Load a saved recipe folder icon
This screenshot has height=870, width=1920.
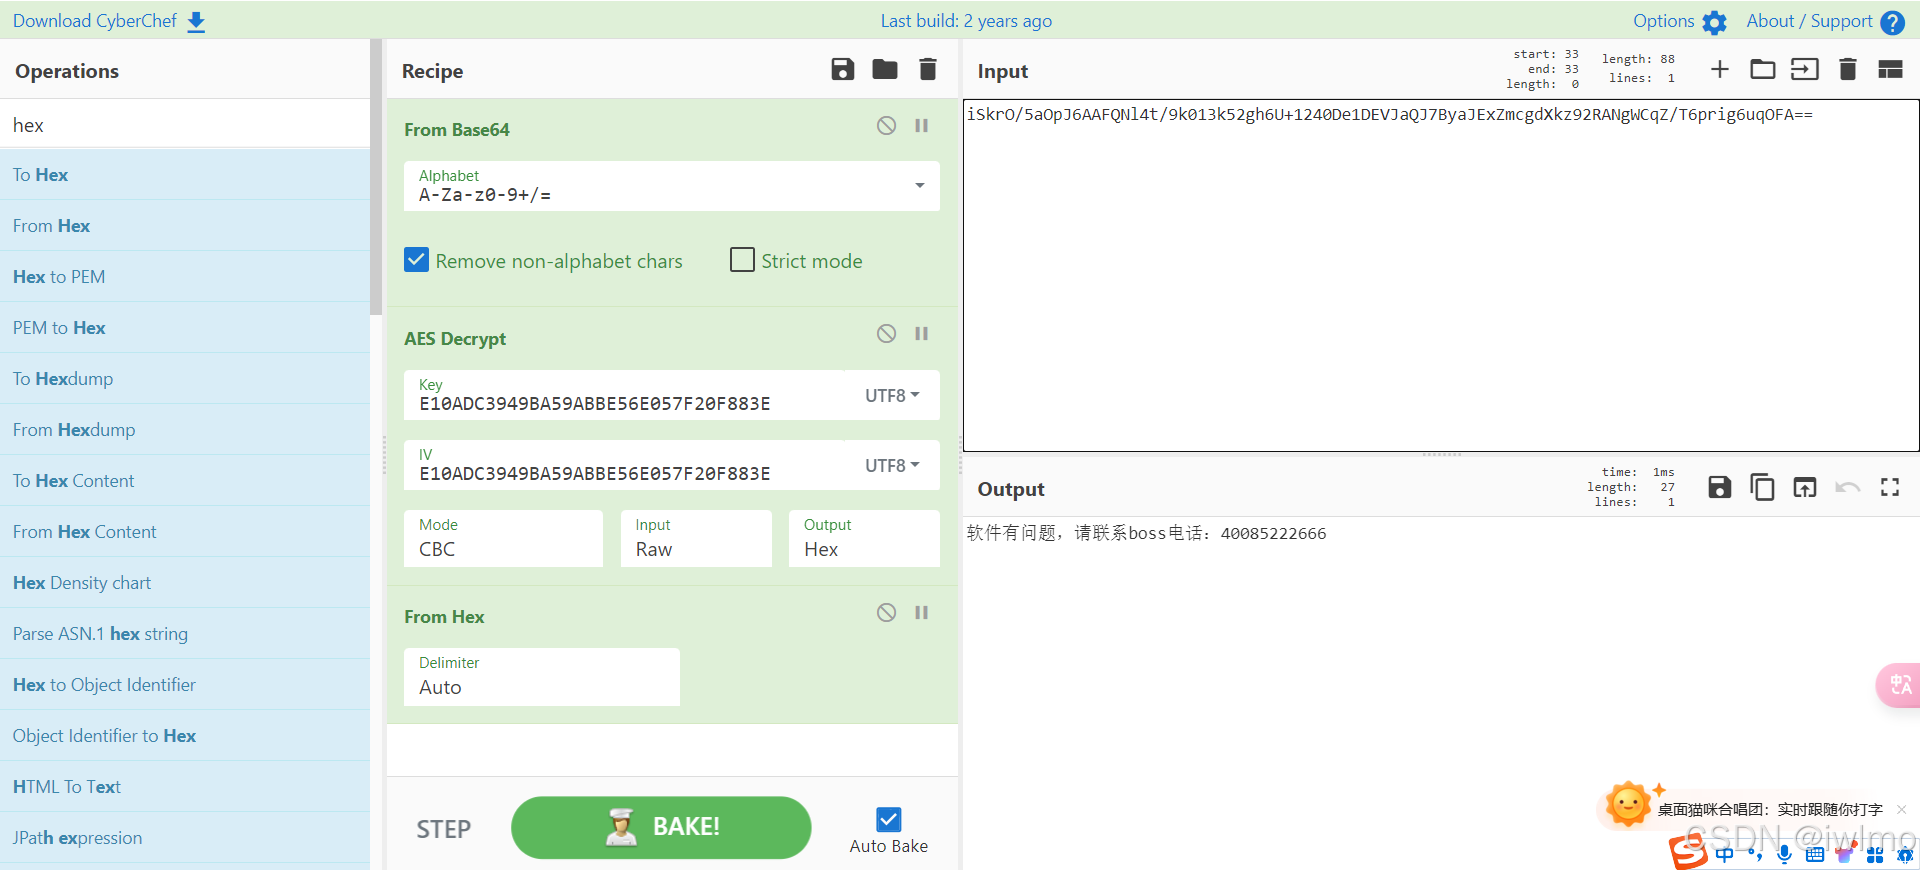[x=885, y=69]
